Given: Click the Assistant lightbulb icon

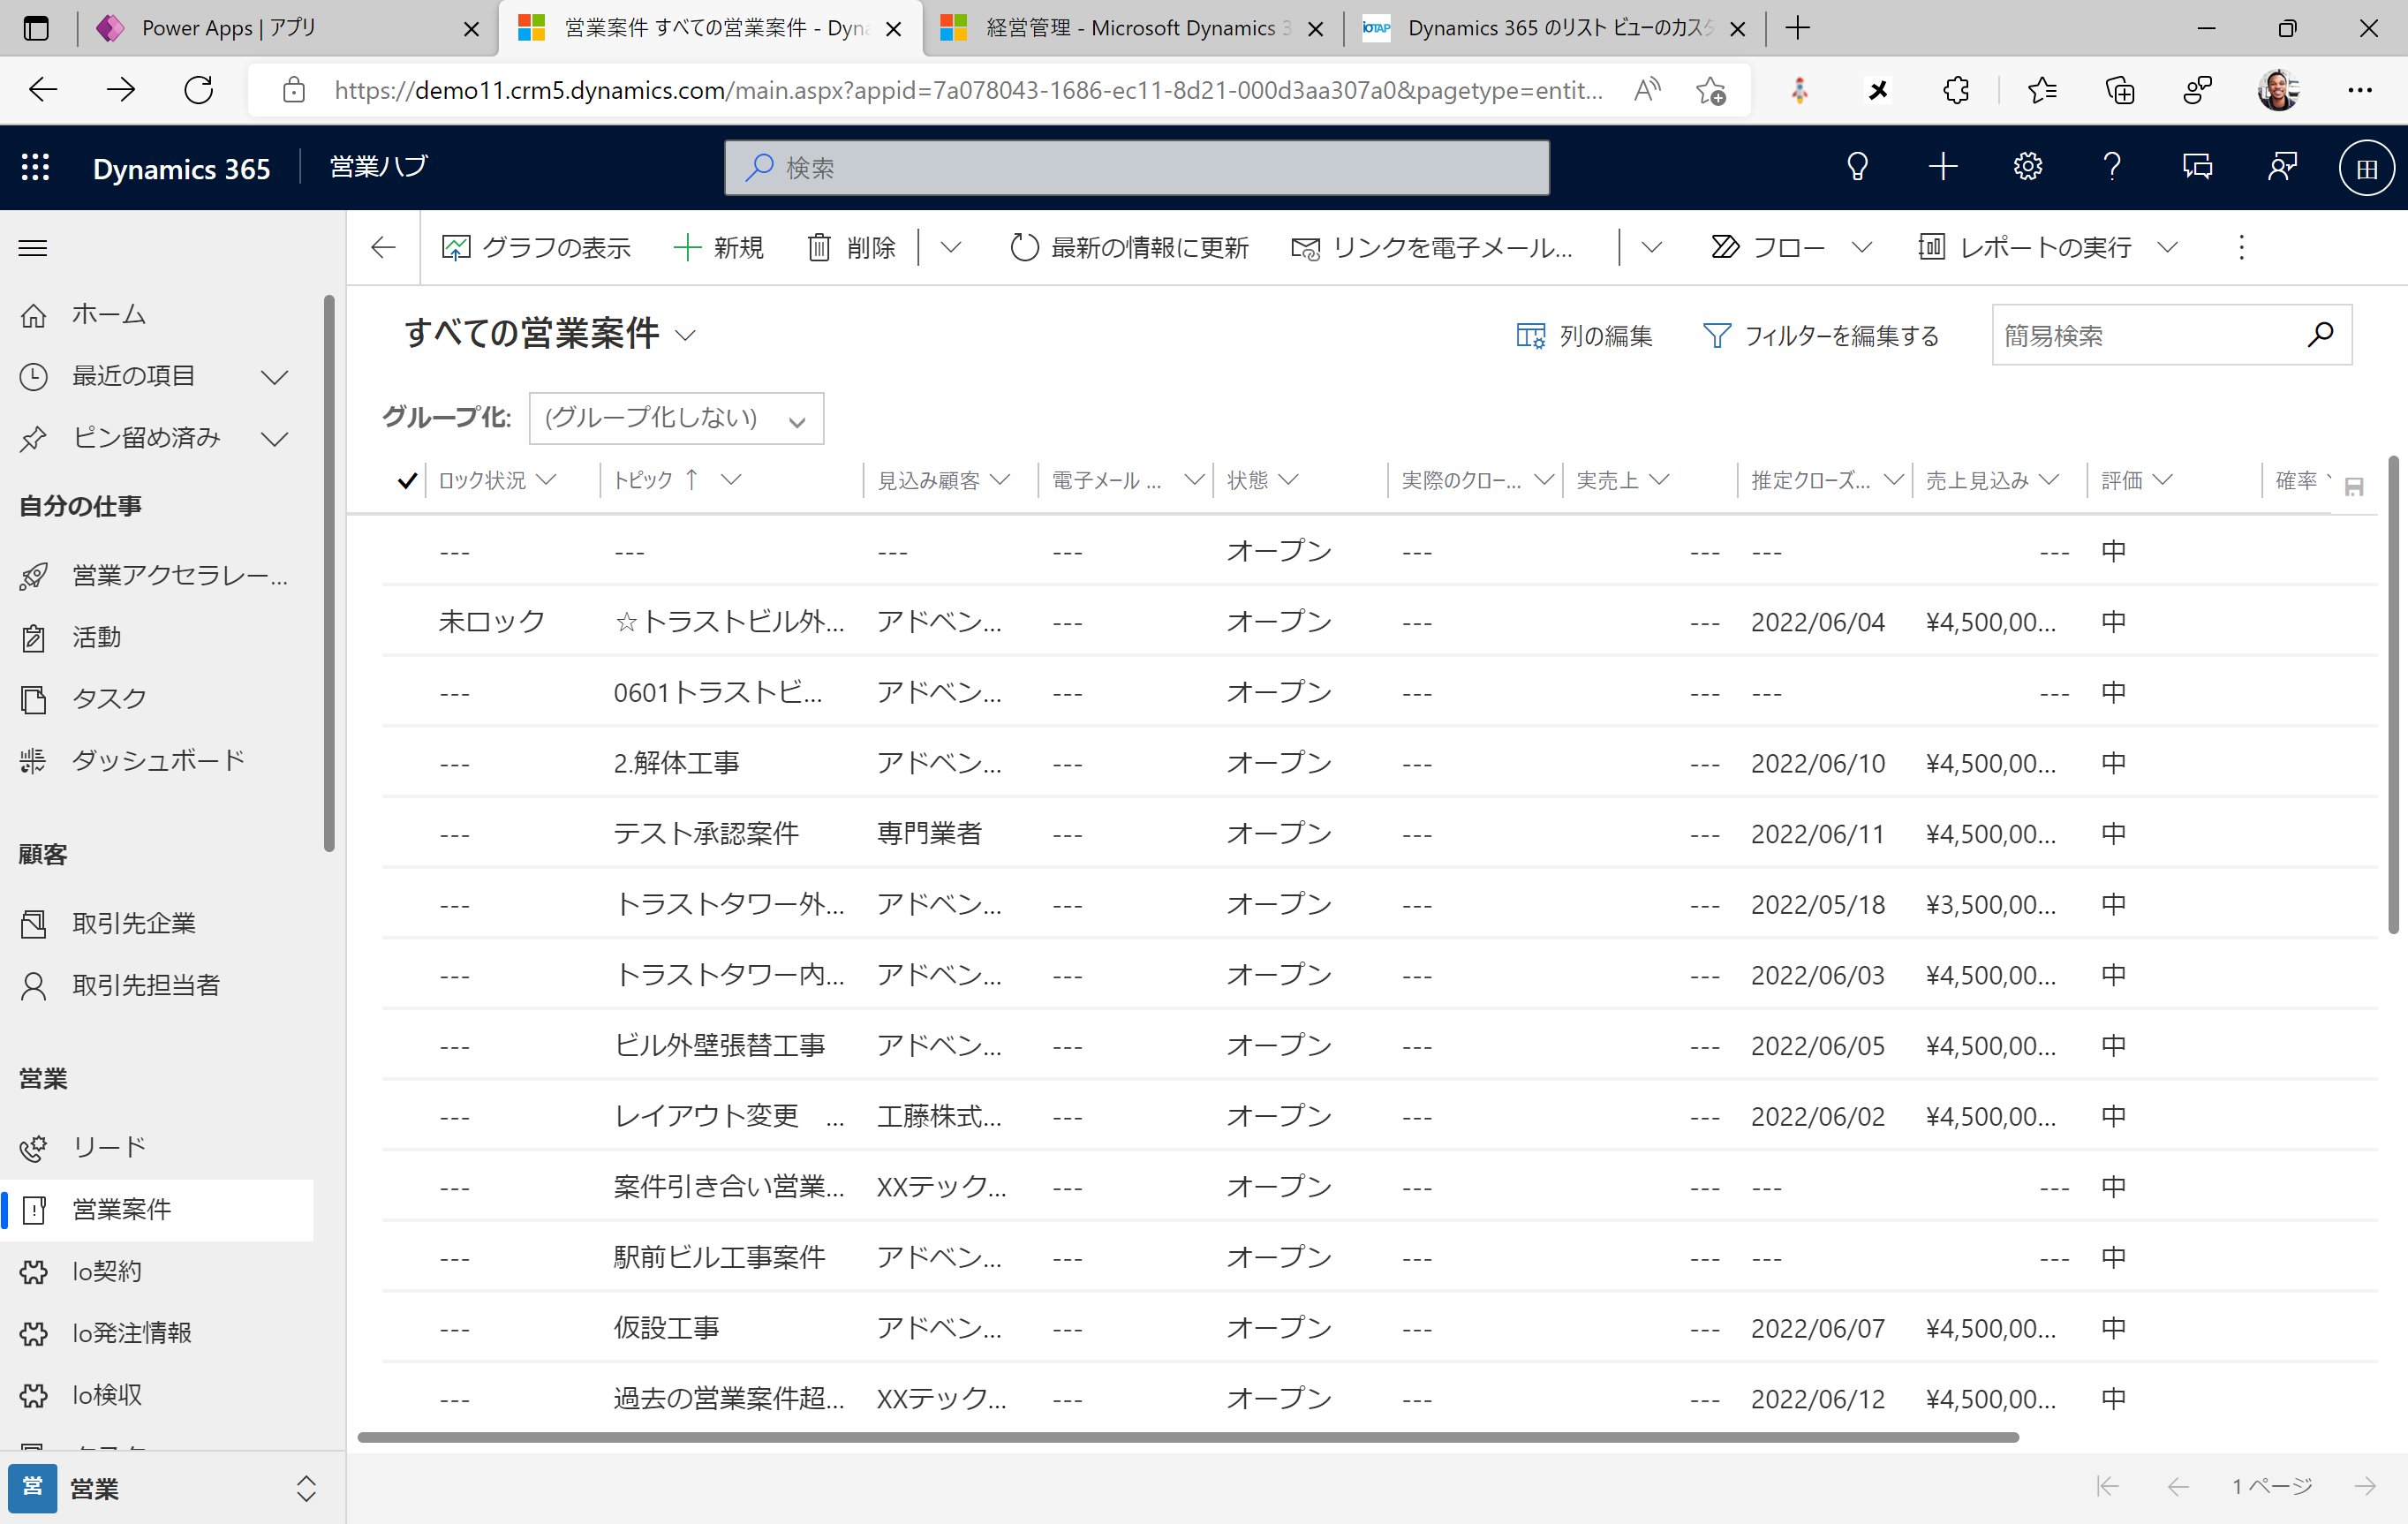Looking at the screenshot, I should tap(1857, 167).
